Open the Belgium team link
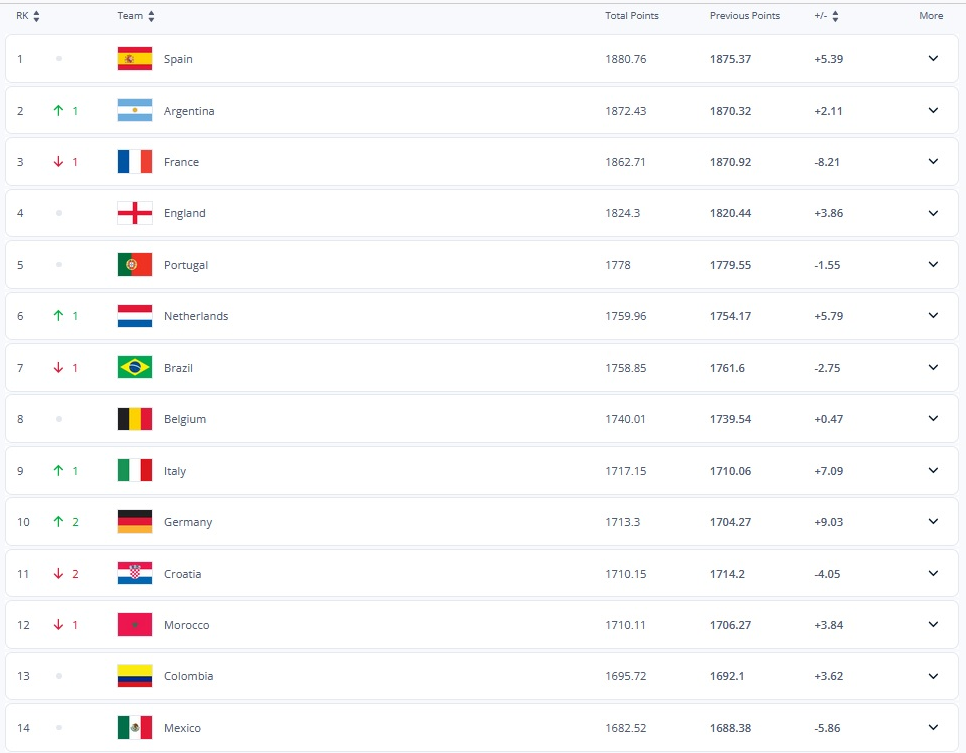The width and height of the screenshot is (966, 753). pos(185,419)
